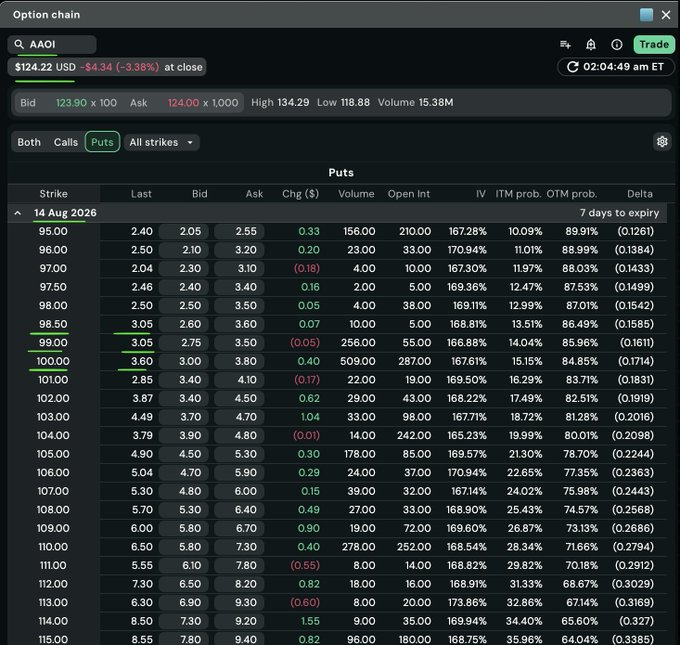Click the green Trade button
680x645 pixels.
click(x=654, y=44)
